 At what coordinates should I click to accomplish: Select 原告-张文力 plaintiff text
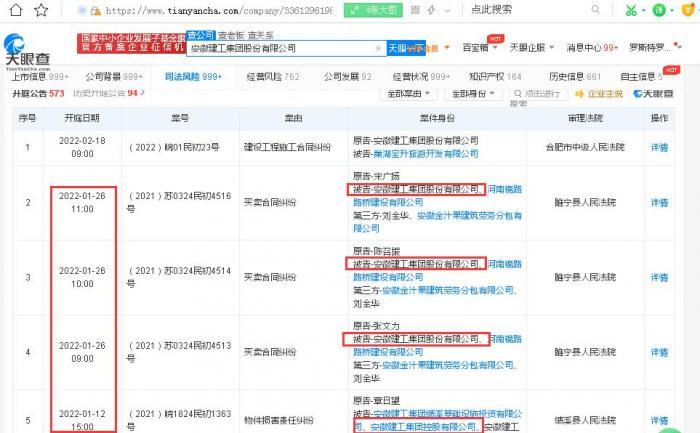pos(376,326)
